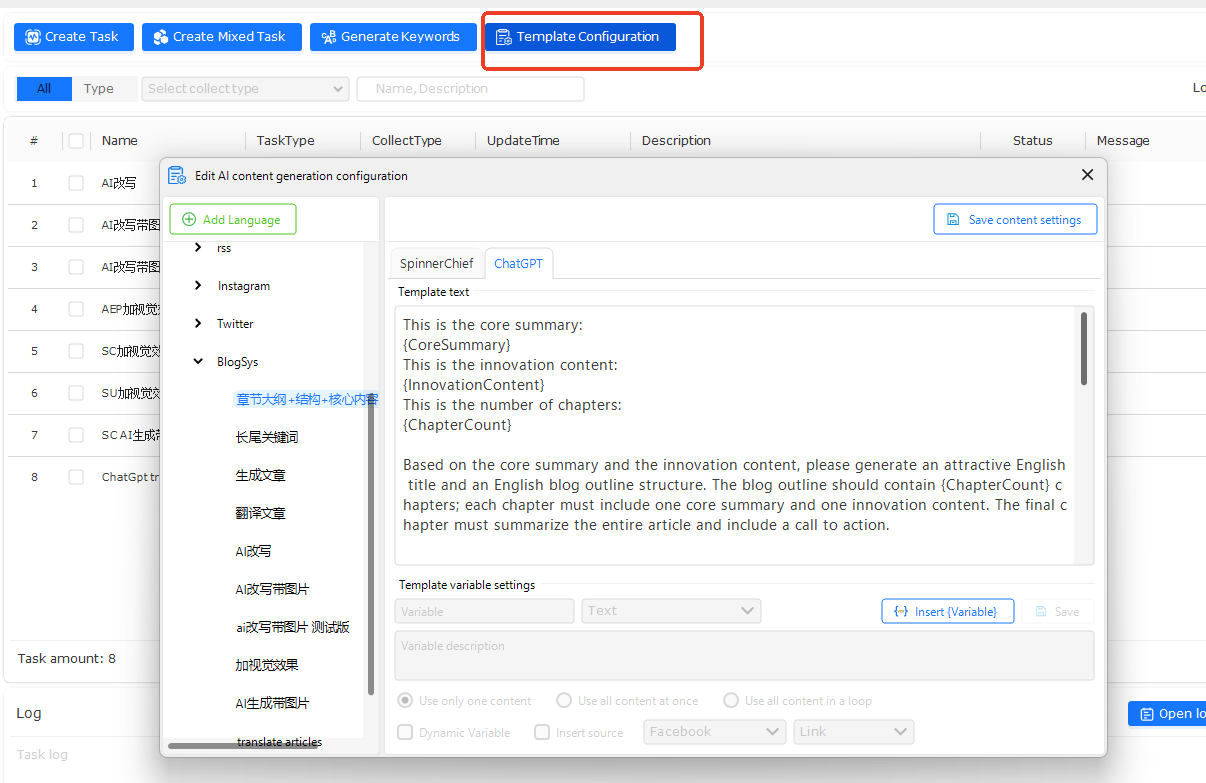Click the floppy disk icon on Save content settings
The image size is (1206, 783).
tap(953, 220)
